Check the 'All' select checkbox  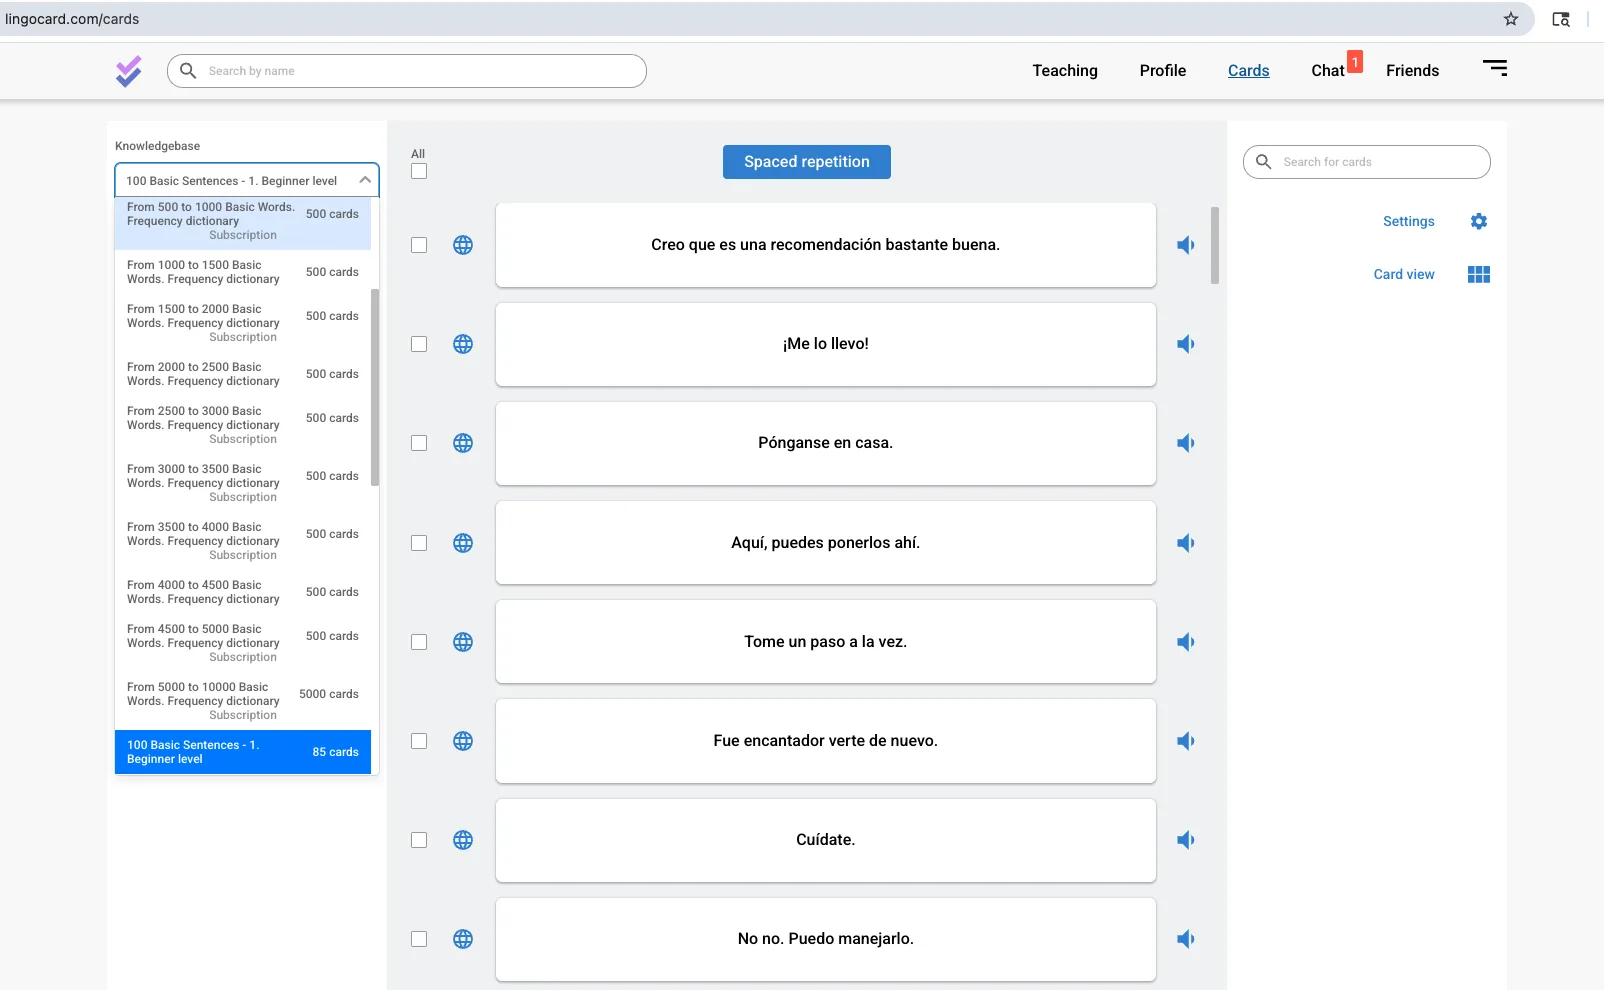(x=419, y=171)
